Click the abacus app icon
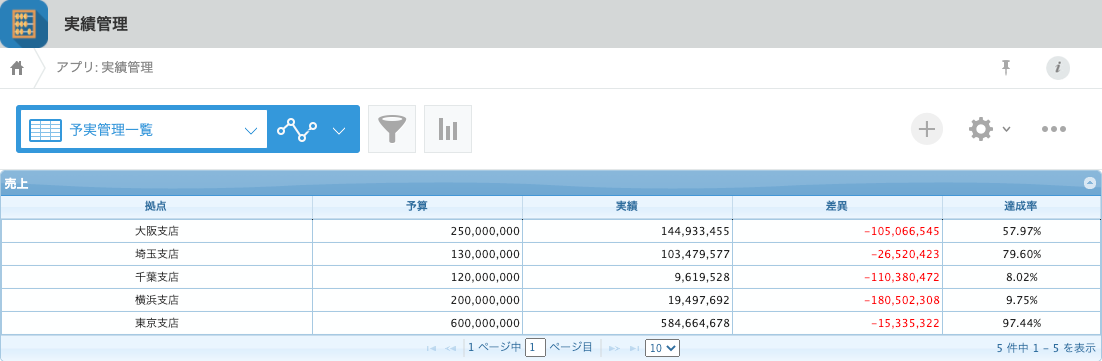Image resolution: width=1102 pixels, height=361 pixels. tap(25, 24)
